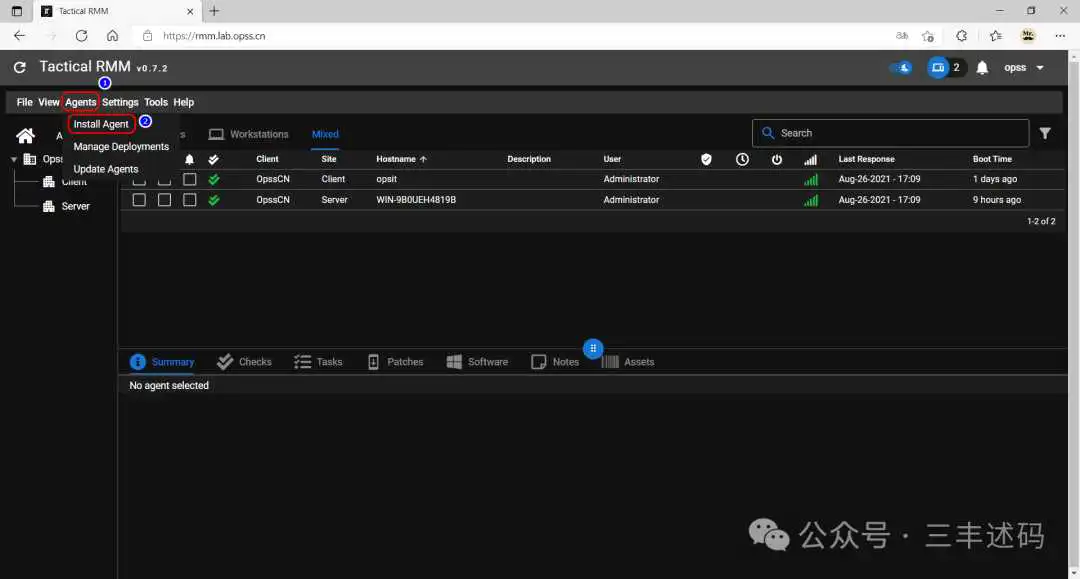1080x579 pixels.
Task: Toggle the dark mode switch in the header
Action: pyautogui.click(x=901, y=67)
